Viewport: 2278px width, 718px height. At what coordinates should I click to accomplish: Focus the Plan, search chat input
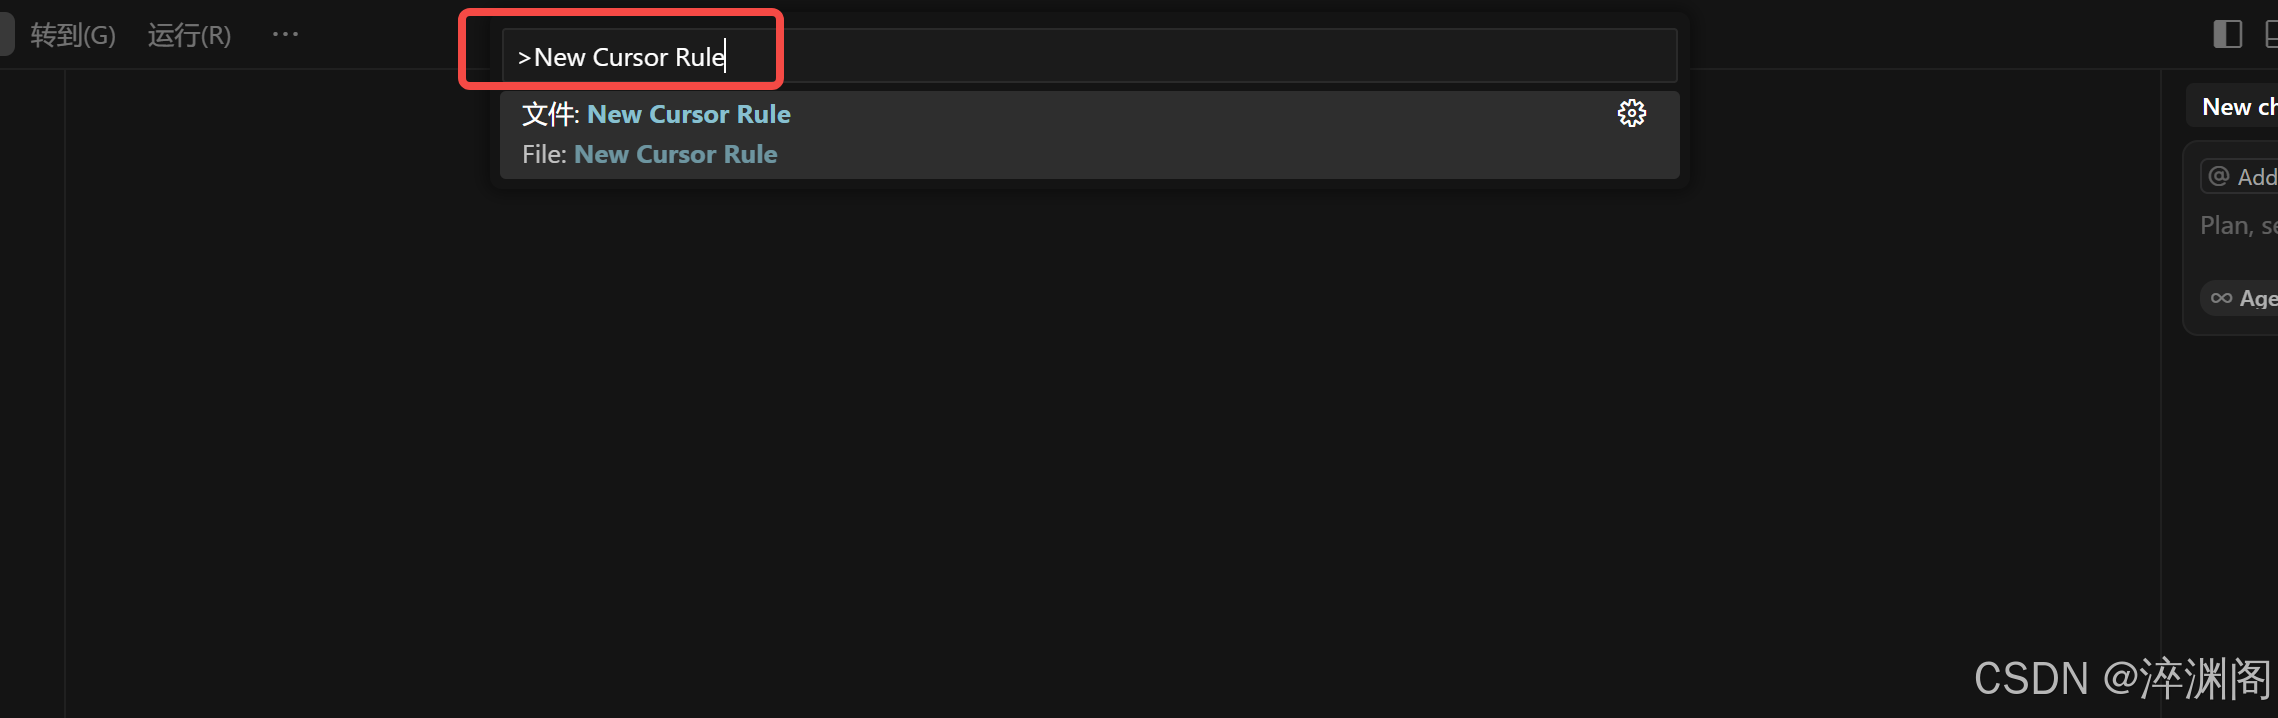(2238, 226)
